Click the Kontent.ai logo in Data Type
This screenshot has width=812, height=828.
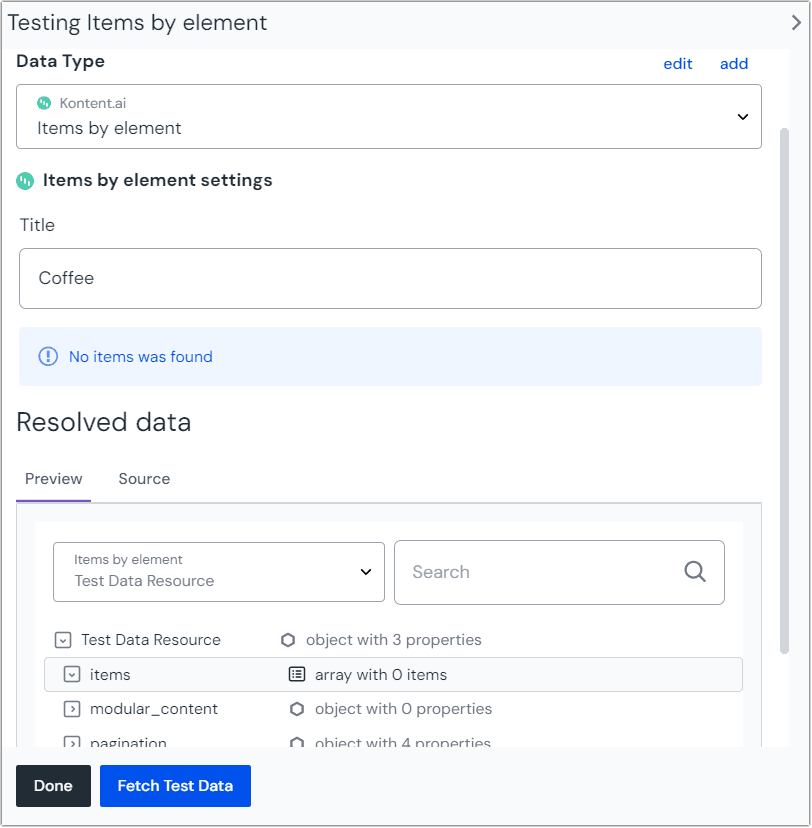(x=44, y=103)
